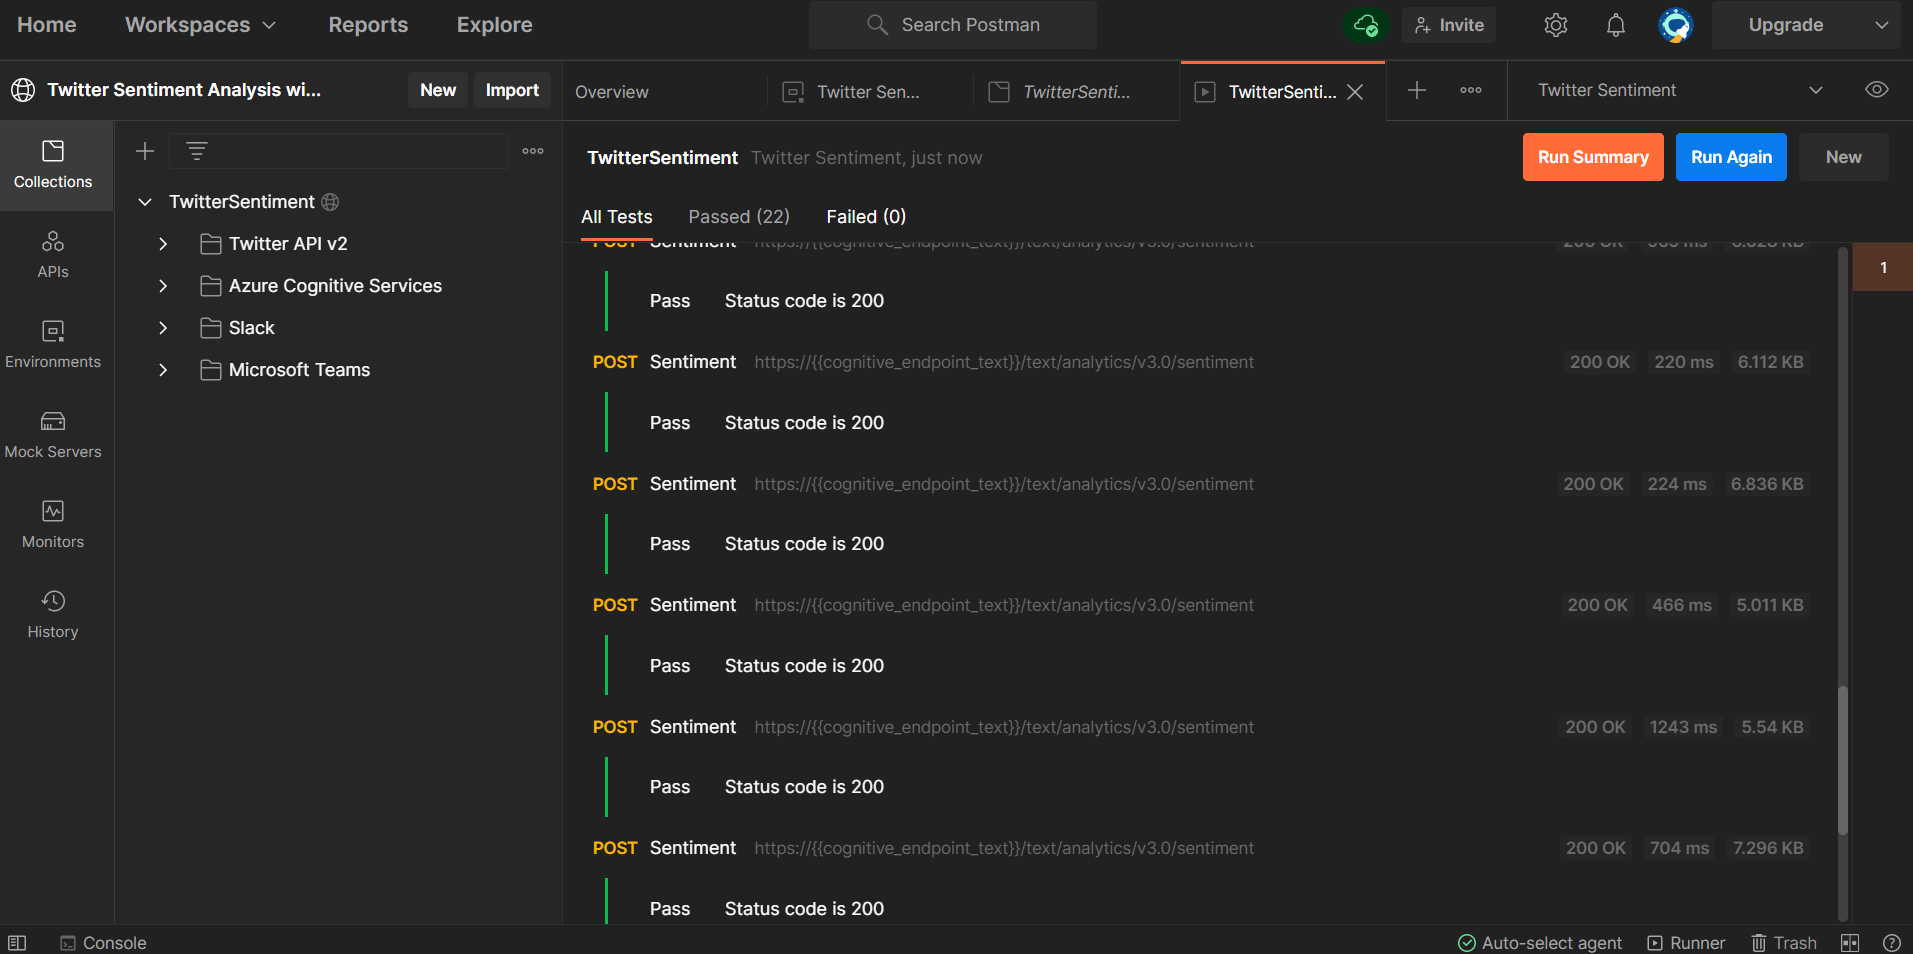Open Explore in top navigation
Viewport: 1913px width, 954px height.
coord(495,25)
